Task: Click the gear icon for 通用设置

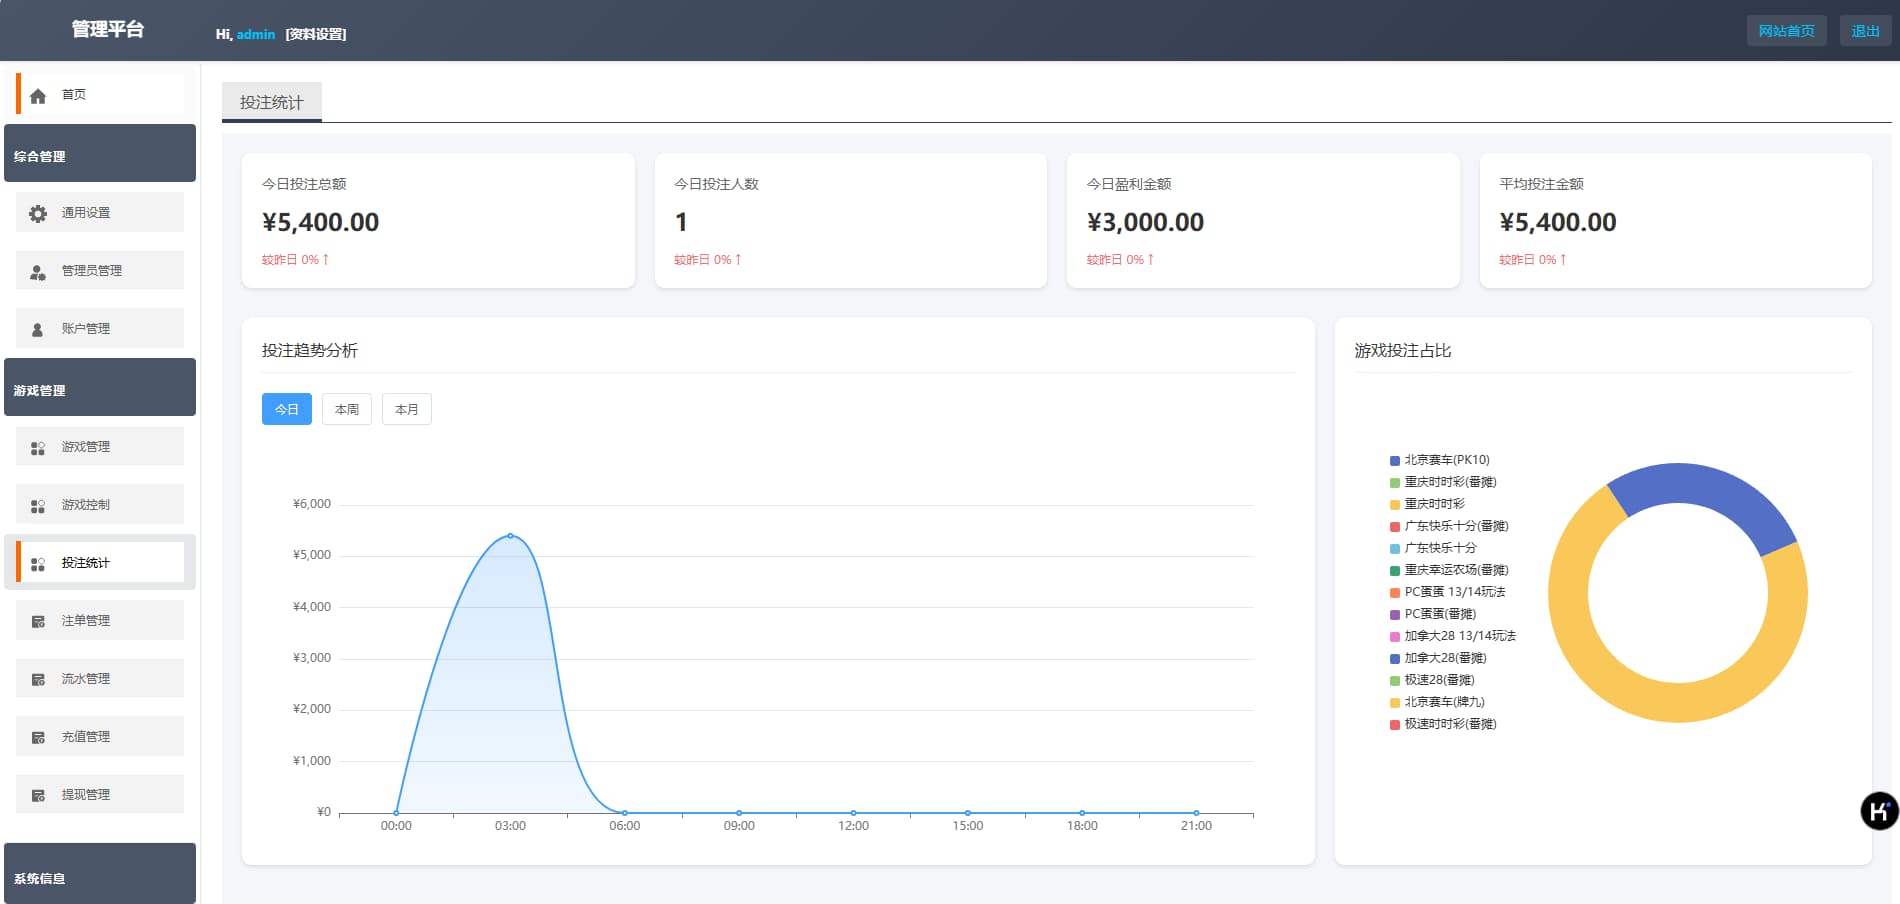Action: pyautogui.click(x=38, y=213)
